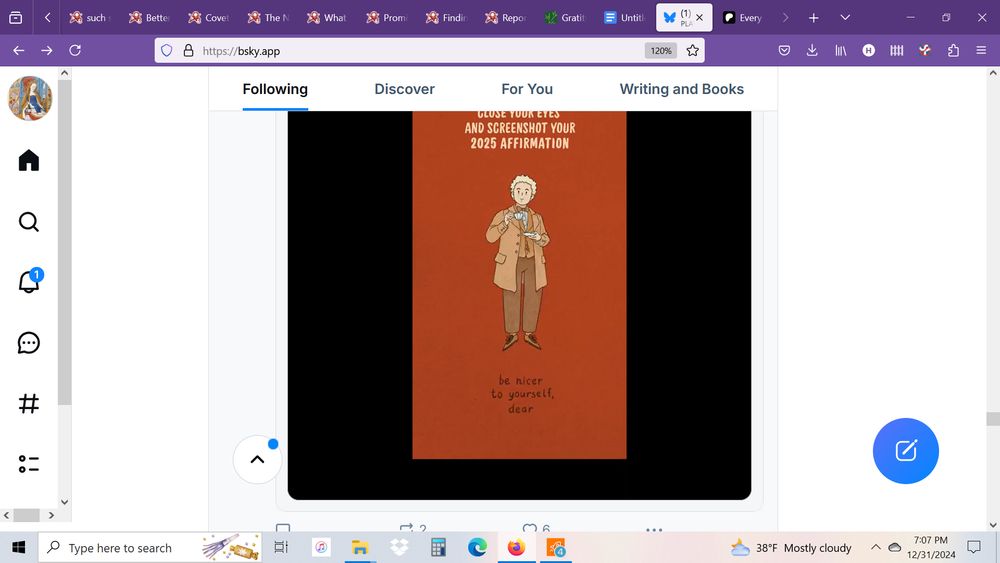Open Bluesky Home feed icon
The width and height of the screenshot is (1000, 563).
point(29,160)
